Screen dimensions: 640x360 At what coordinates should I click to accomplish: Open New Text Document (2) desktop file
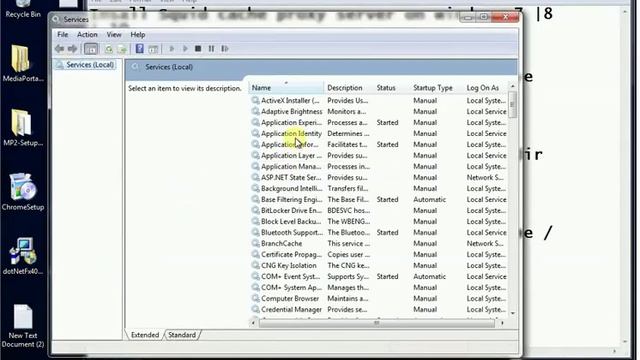coord(23,326)
